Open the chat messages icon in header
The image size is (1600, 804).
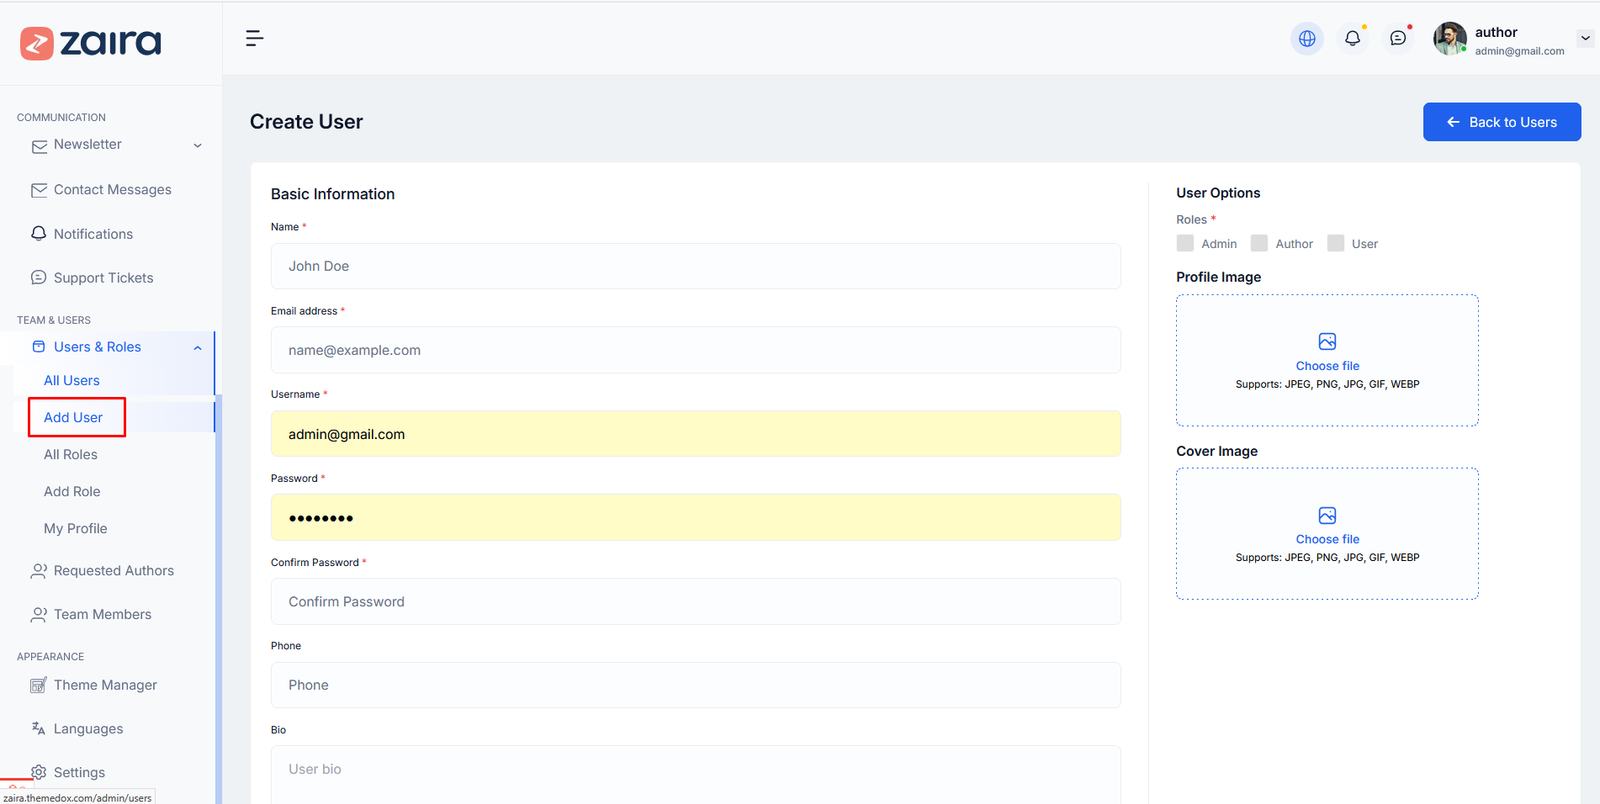[x=1398, y=38]
